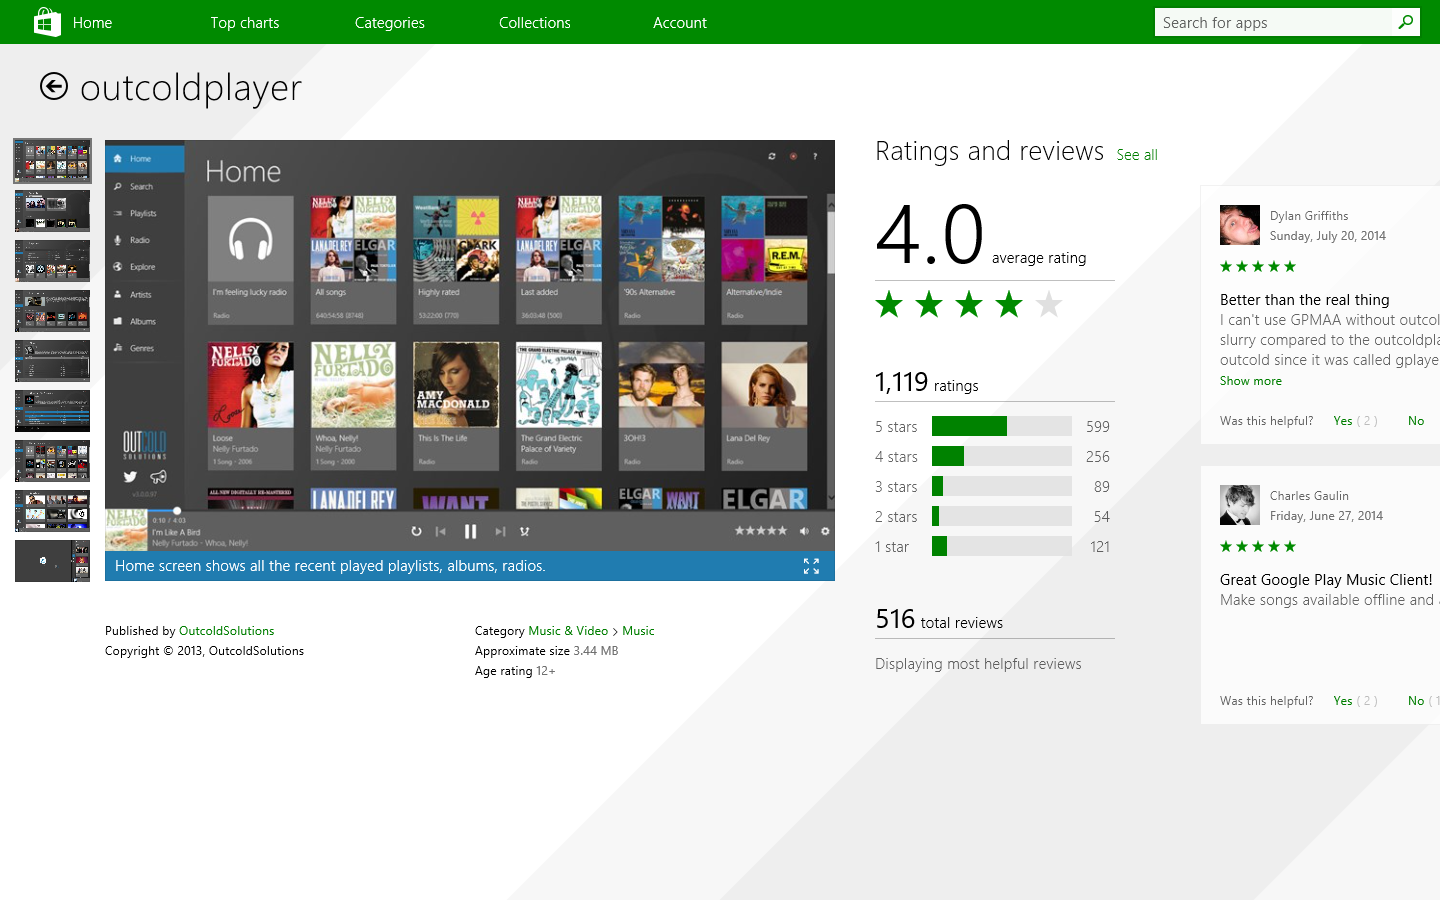The width and height of the screenshot is (1440, 900).
Task: Mark Dylan Griffiths review as not helpful
Action: tap(1415, 421)
